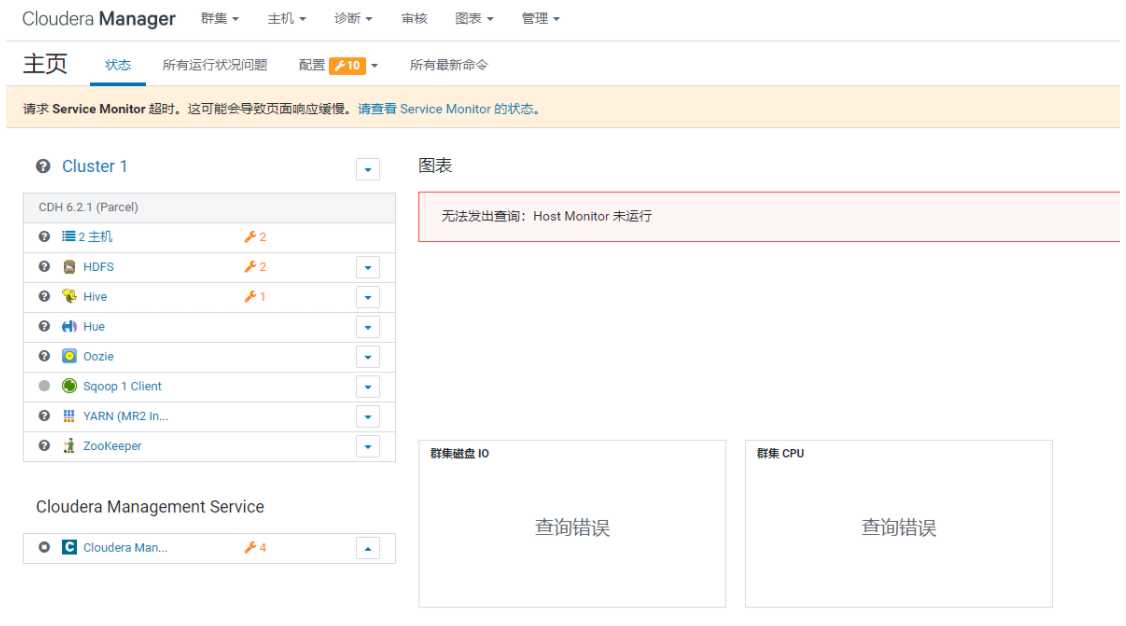Click the HDFS unknown health status icon
This screenshot has width=1126, height=626.
[44, 266]
